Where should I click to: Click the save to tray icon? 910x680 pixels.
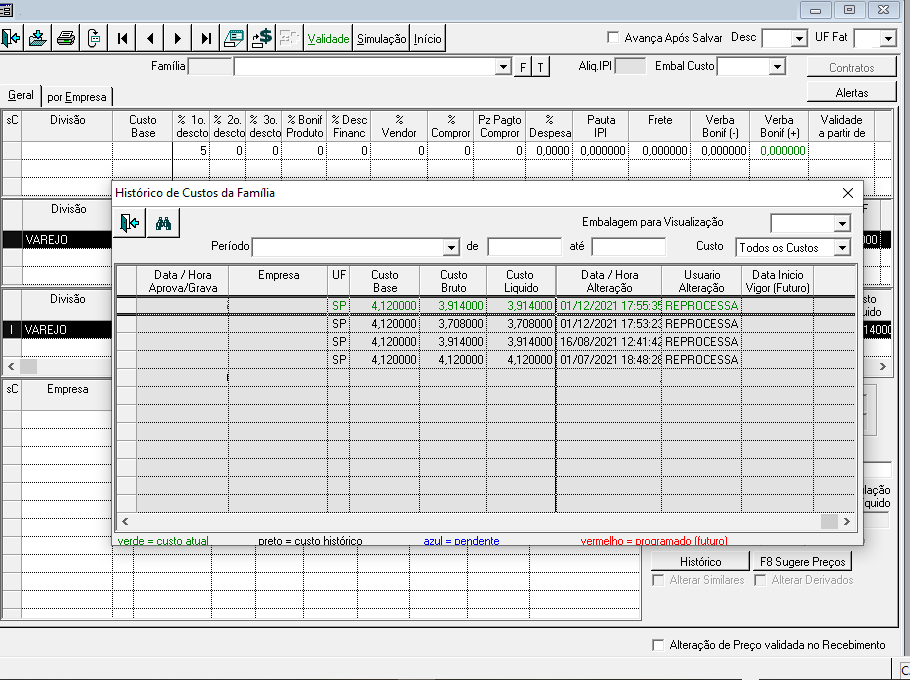click(x=38, y=38)
